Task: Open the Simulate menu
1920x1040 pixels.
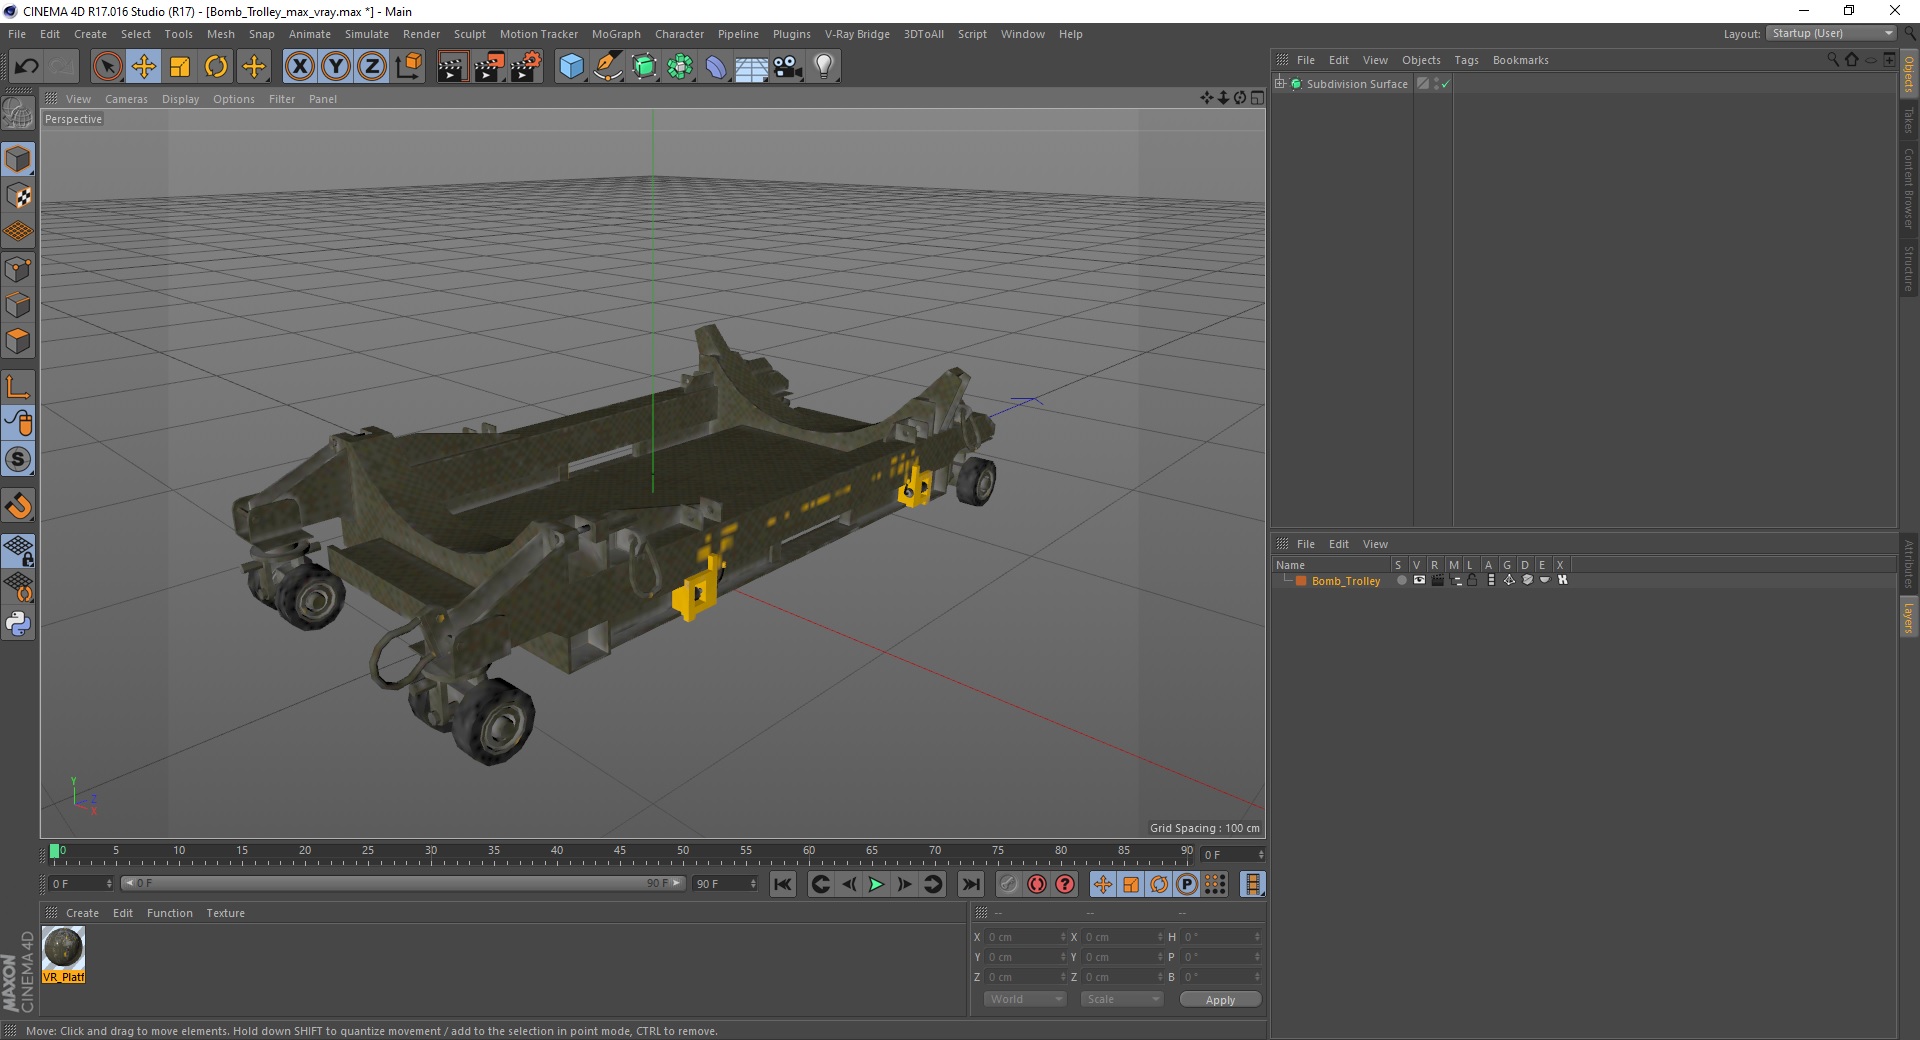Action: point(367,34)
